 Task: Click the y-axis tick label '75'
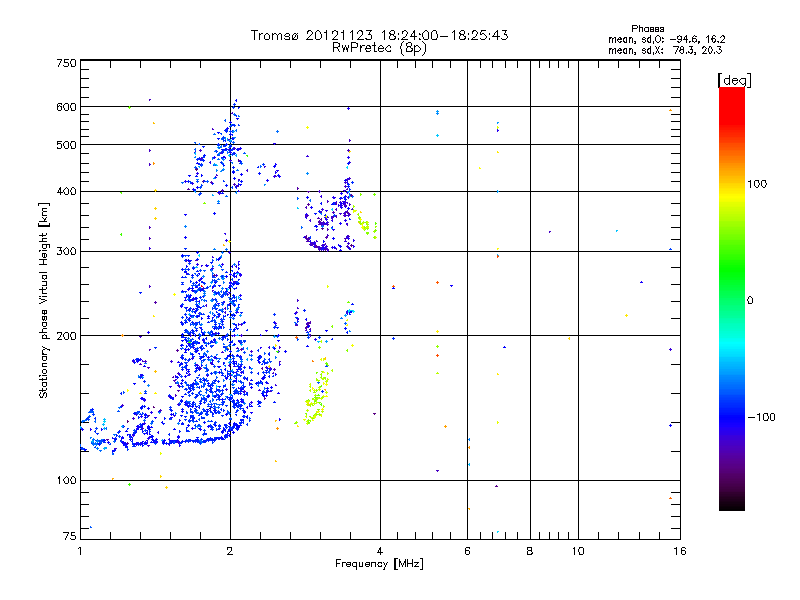click(70, 536)
